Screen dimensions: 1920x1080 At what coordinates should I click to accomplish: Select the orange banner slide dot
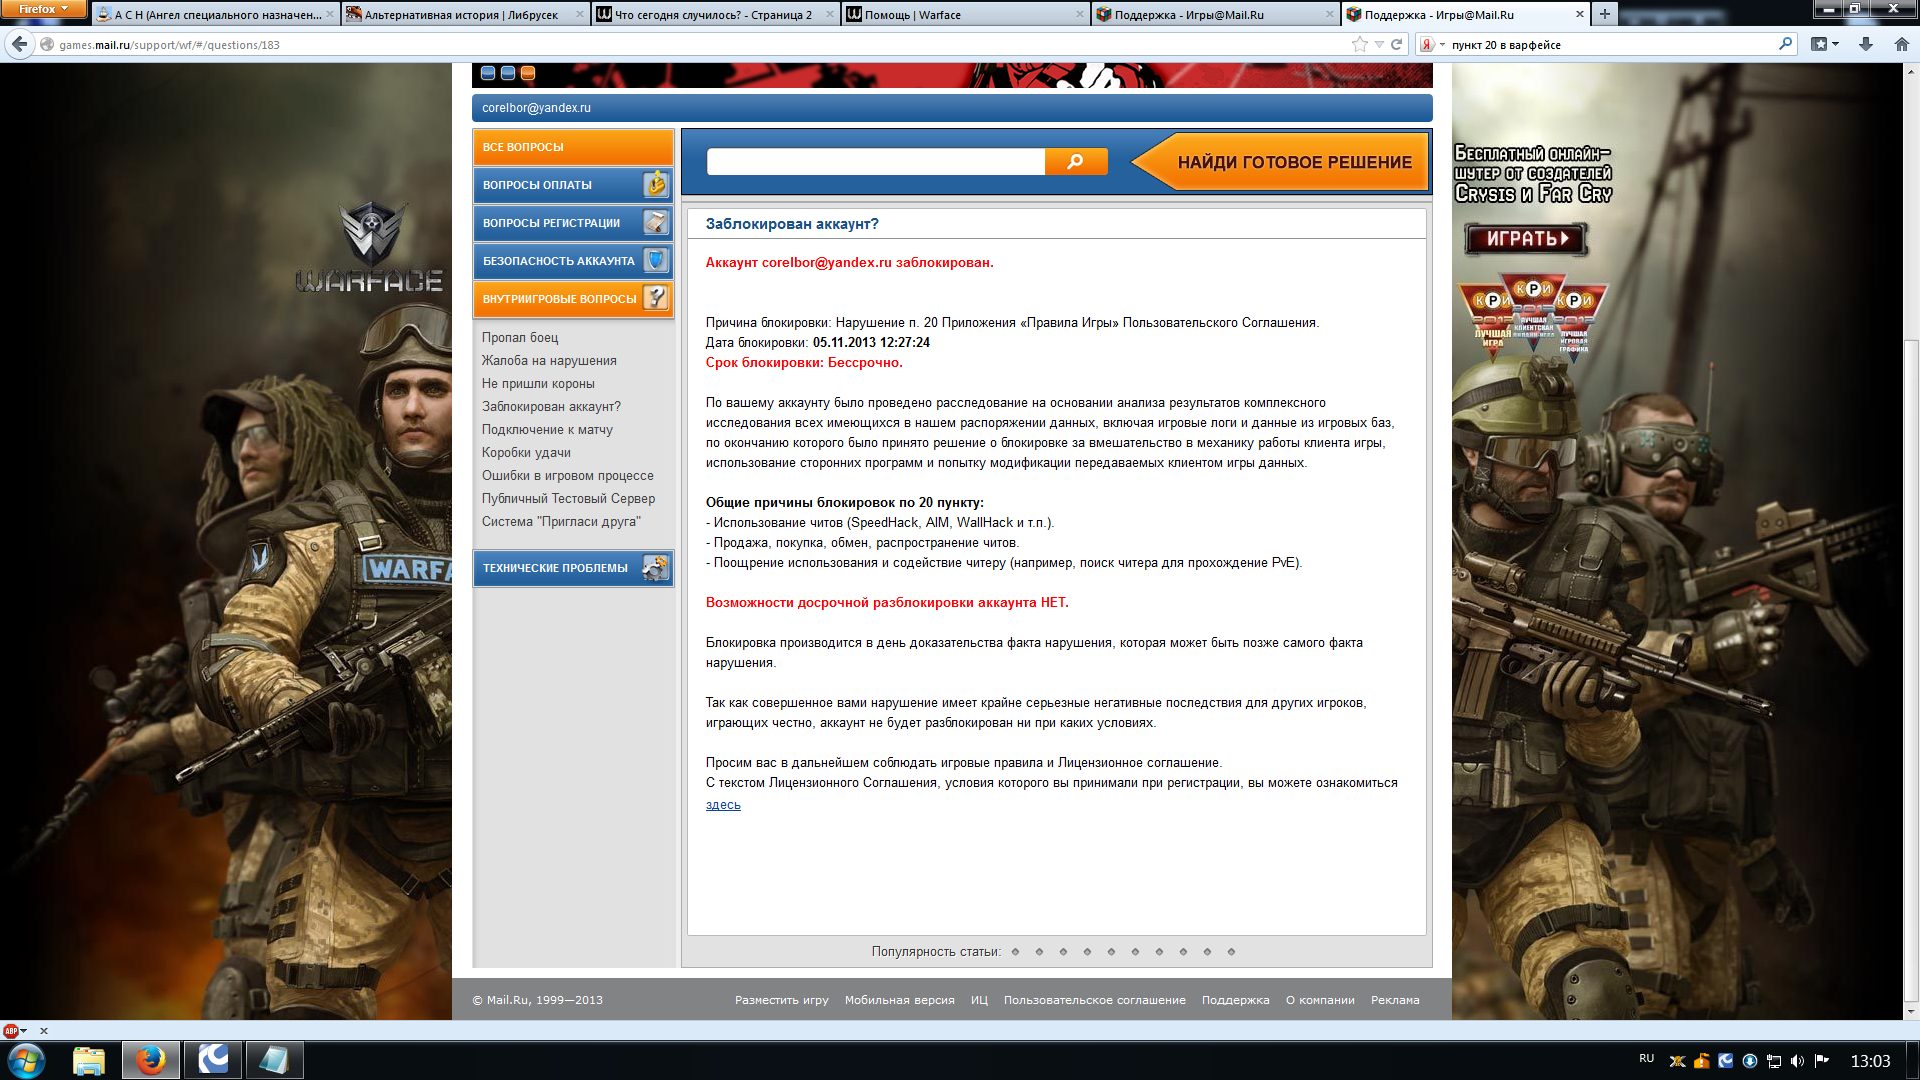528,73
